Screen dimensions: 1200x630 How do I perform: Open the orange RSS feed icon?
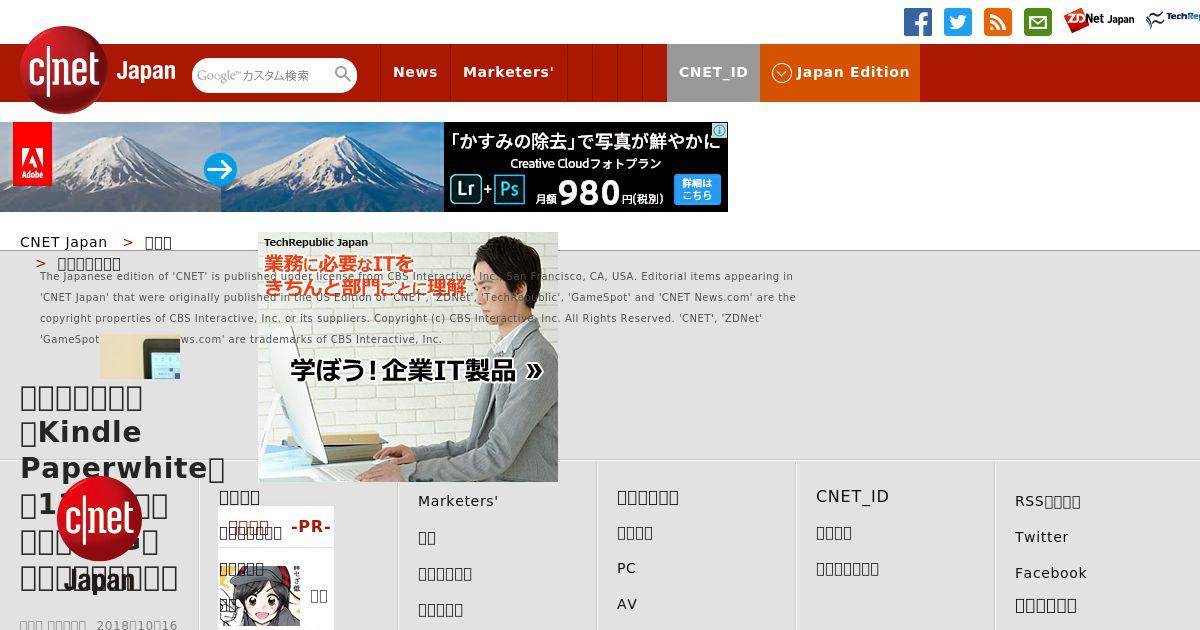[998, 22]
